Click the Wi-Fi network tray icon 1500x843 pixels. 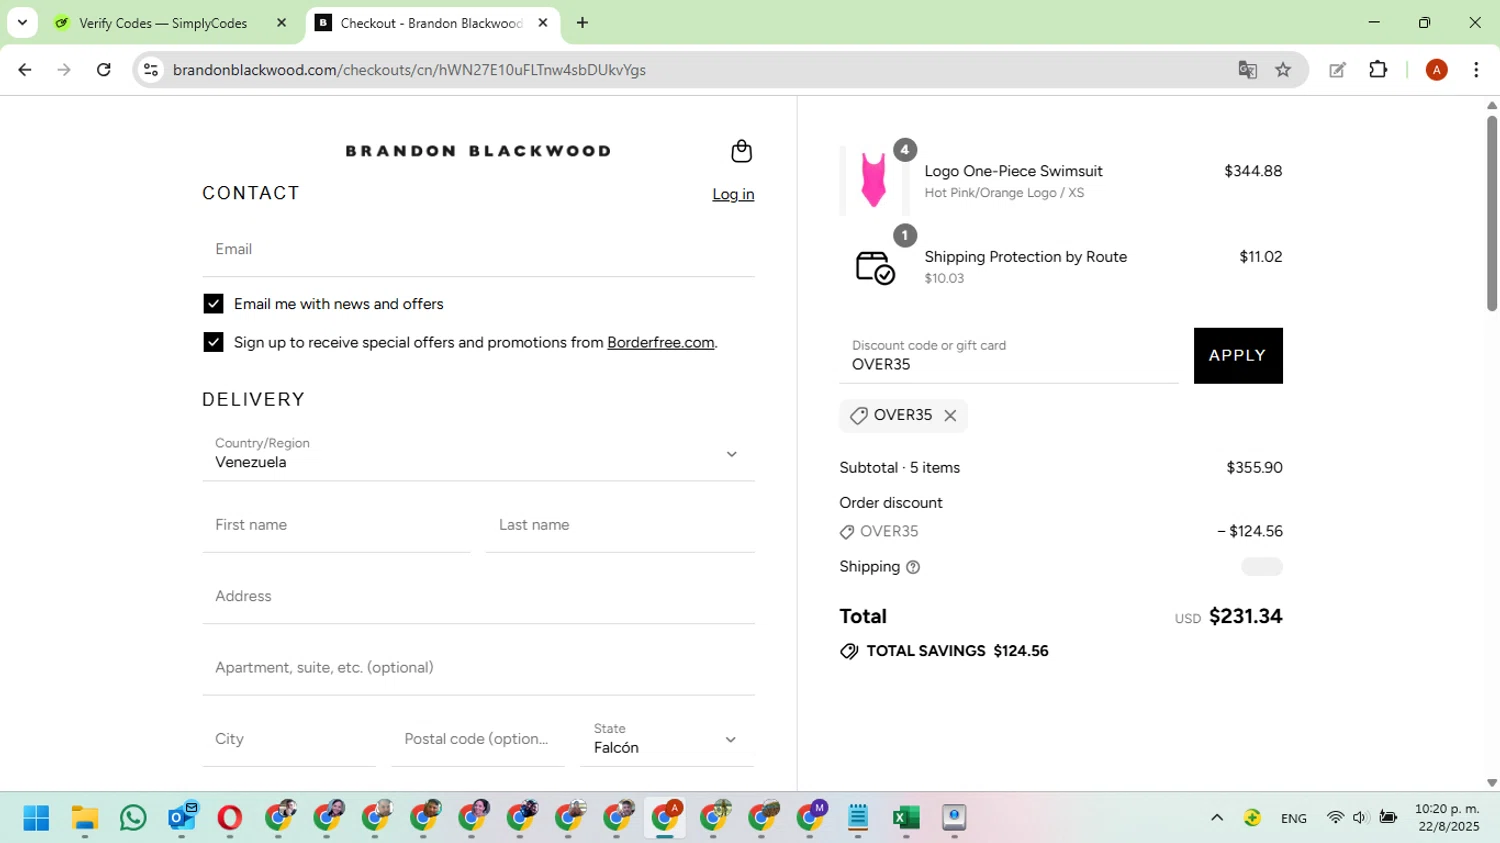tap(1335, 818)
